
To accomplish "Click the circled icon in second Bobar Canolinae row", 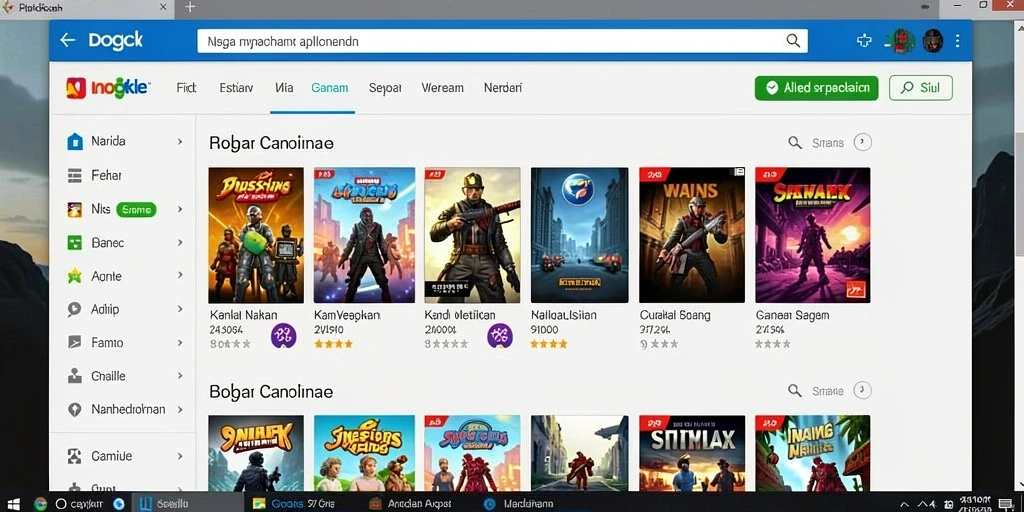I will [863, 391].
